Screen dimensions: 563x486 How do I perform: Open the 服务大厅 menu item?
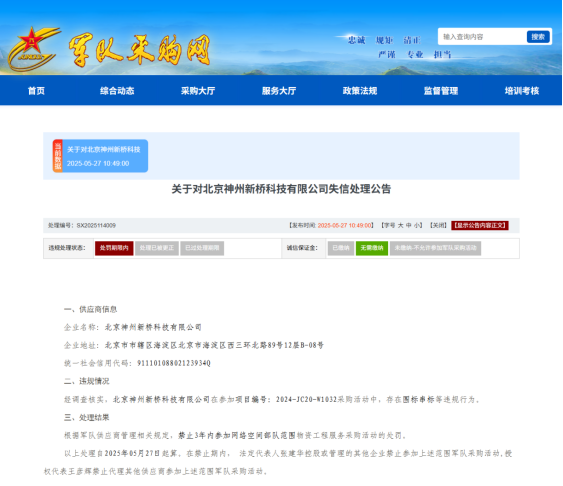(279, 91)
